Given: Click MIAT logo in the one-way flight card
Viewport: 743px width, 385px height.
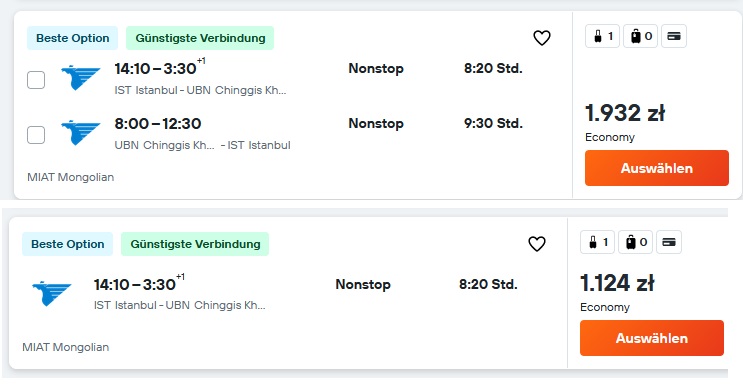Looking at the screenshot, I should point(52,293).
